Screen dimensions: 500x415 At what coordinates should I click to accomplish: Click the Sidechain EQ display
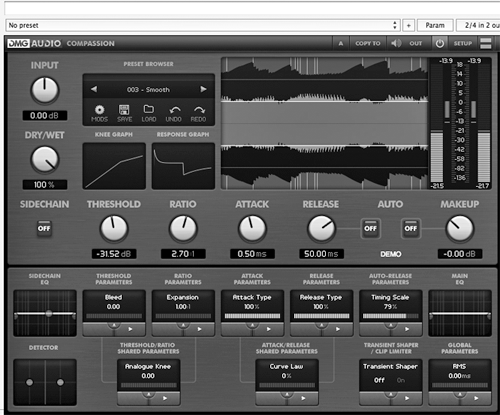45,313
